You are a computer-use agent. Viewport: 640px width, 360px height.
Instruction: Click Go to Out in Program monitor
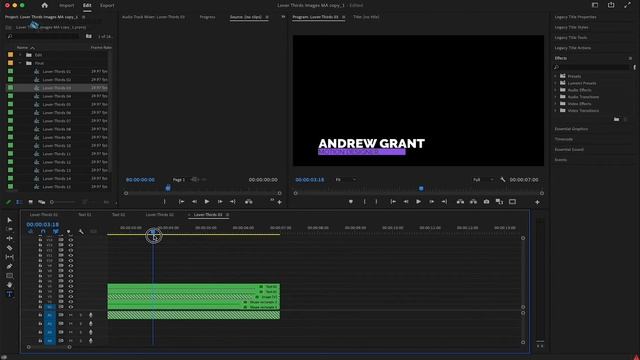point(444,202)
